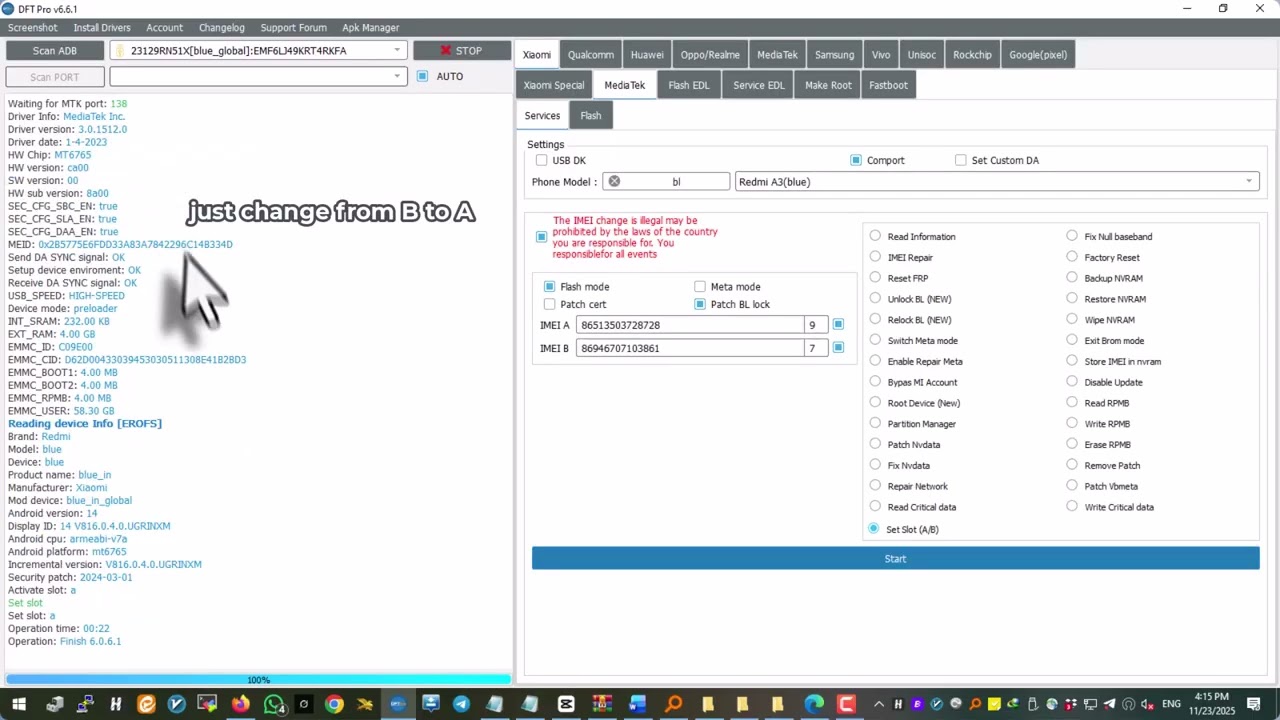Select Set Slot (A/B) radio button
This screenshot has width=1280, height=720.
pos(874,529)
